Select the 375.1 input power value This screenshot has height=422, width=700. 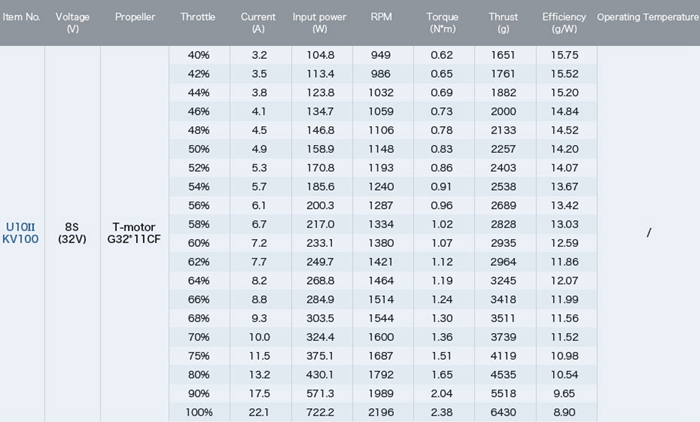tap(320, 356)
